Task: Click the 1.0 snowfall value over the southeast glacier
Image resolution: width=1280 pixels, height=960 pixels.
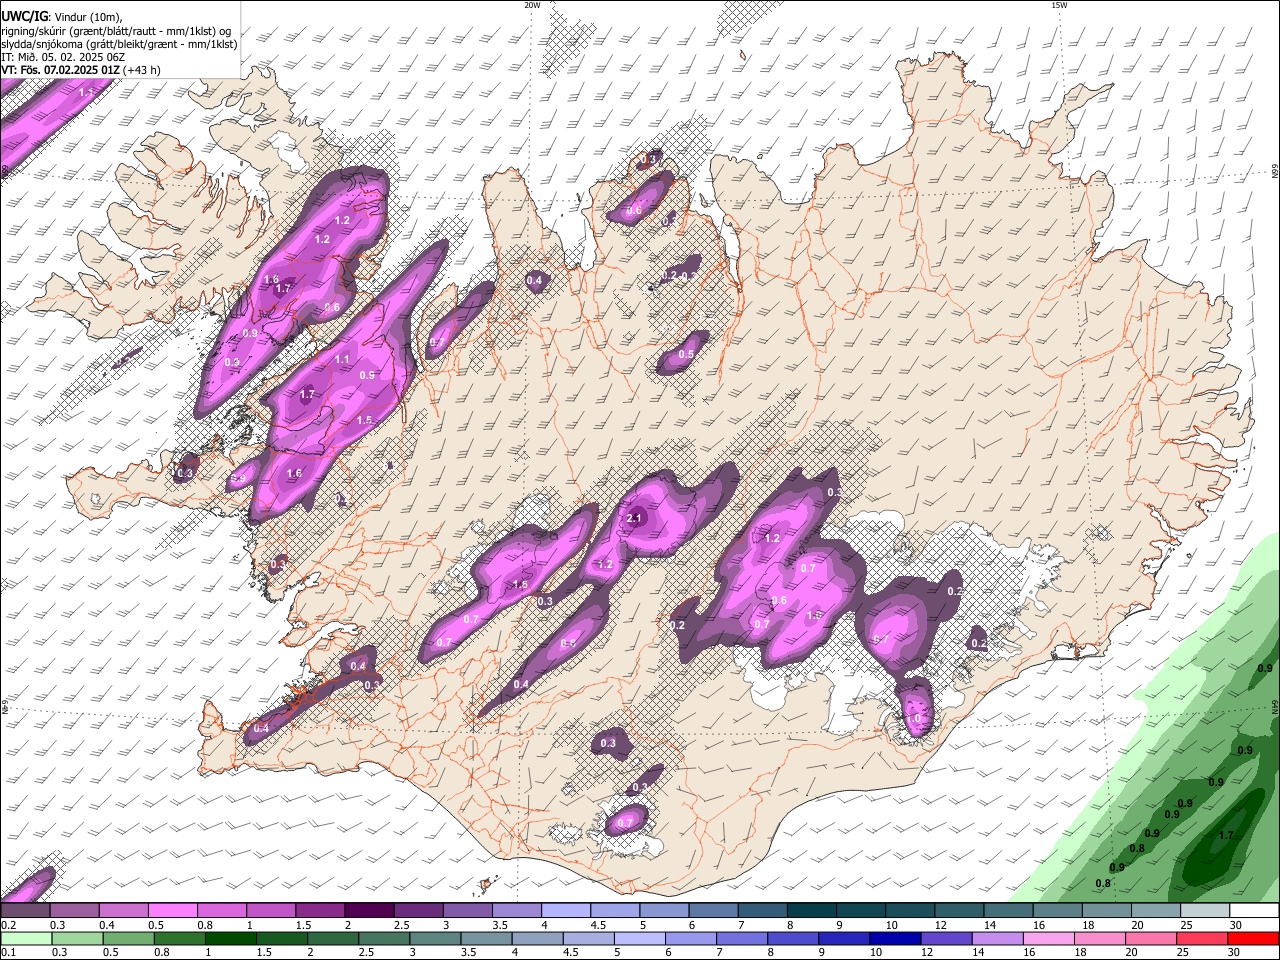Action: [x=914, y=719]
